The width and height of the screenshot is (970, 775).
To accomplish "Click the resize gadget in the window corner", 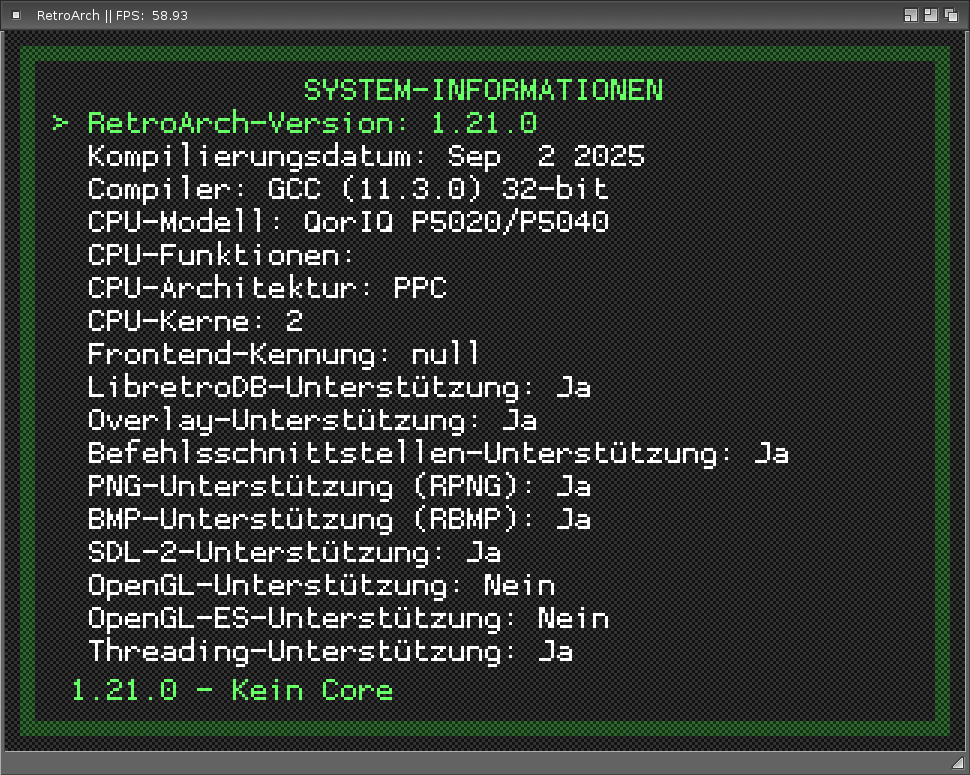I will [x=958, y=763].
